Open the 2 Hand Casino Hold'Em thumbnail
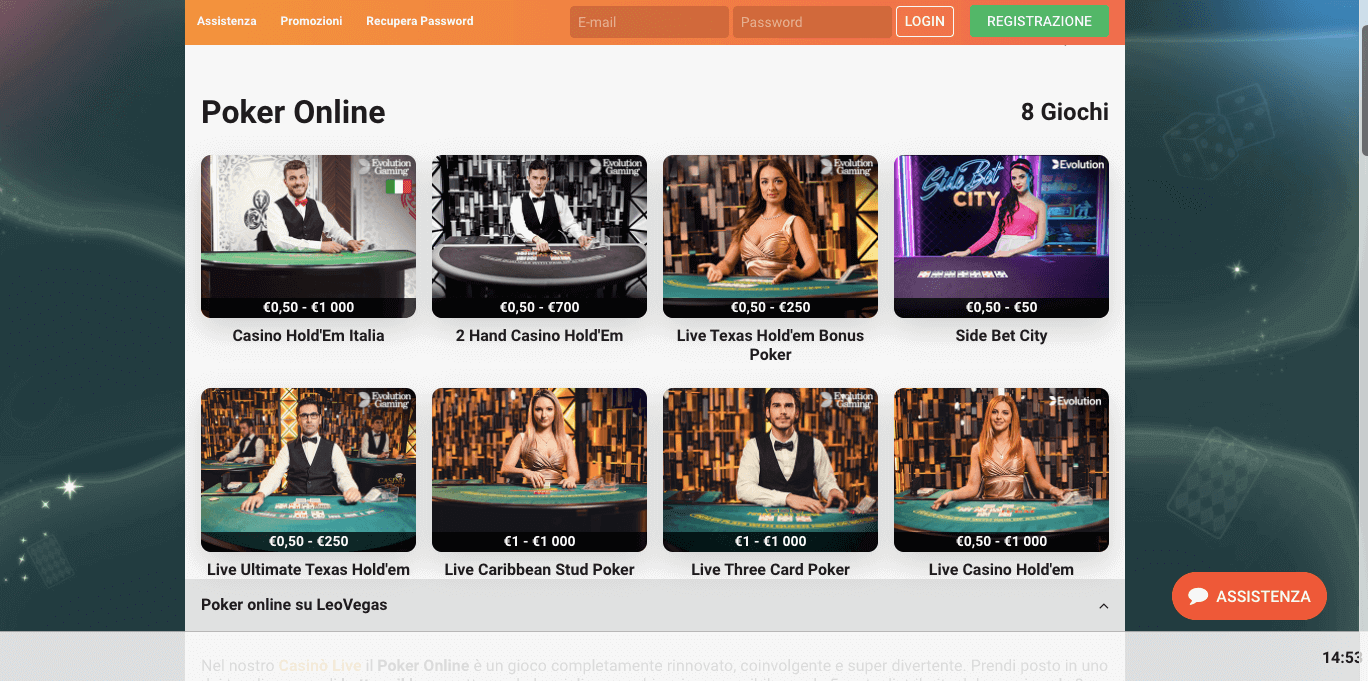The width and height of the screenshot is (1368, 681). [539, 236]
